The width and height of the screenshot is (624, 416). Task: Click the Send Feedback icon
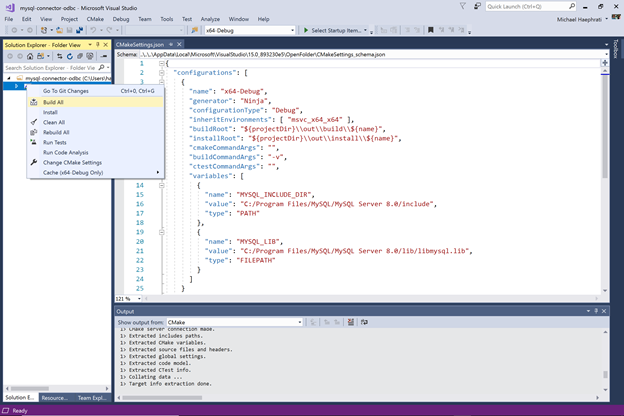pyautogui.click(x=477, y=6)
